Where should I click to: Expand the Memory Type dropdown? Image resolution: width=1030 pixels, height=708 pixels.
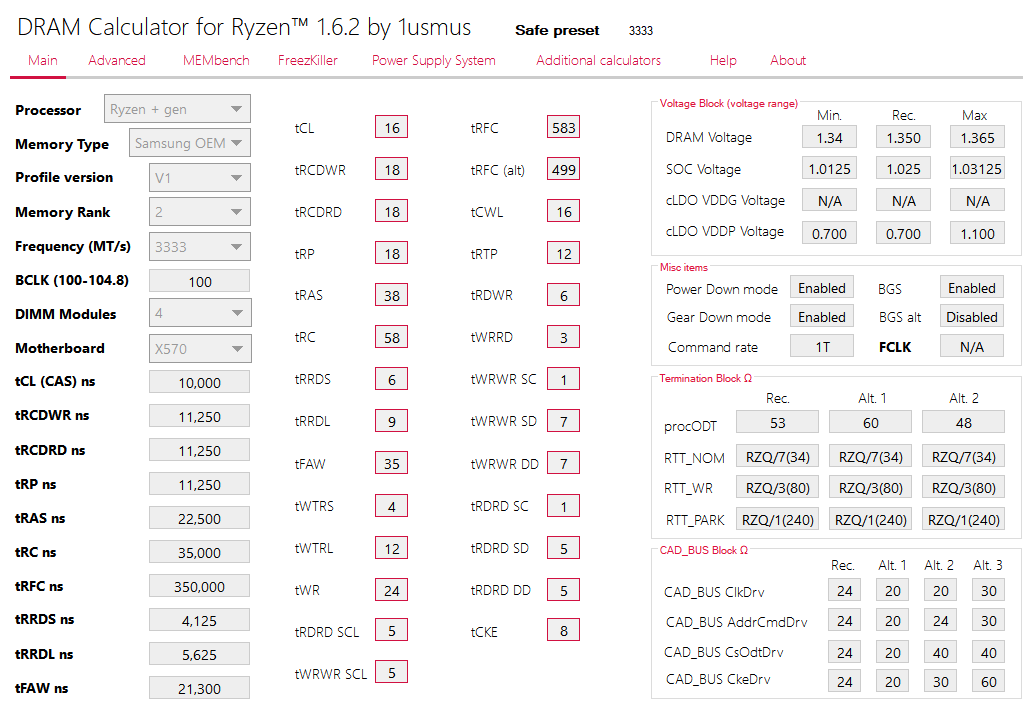(x=190, y=143)
